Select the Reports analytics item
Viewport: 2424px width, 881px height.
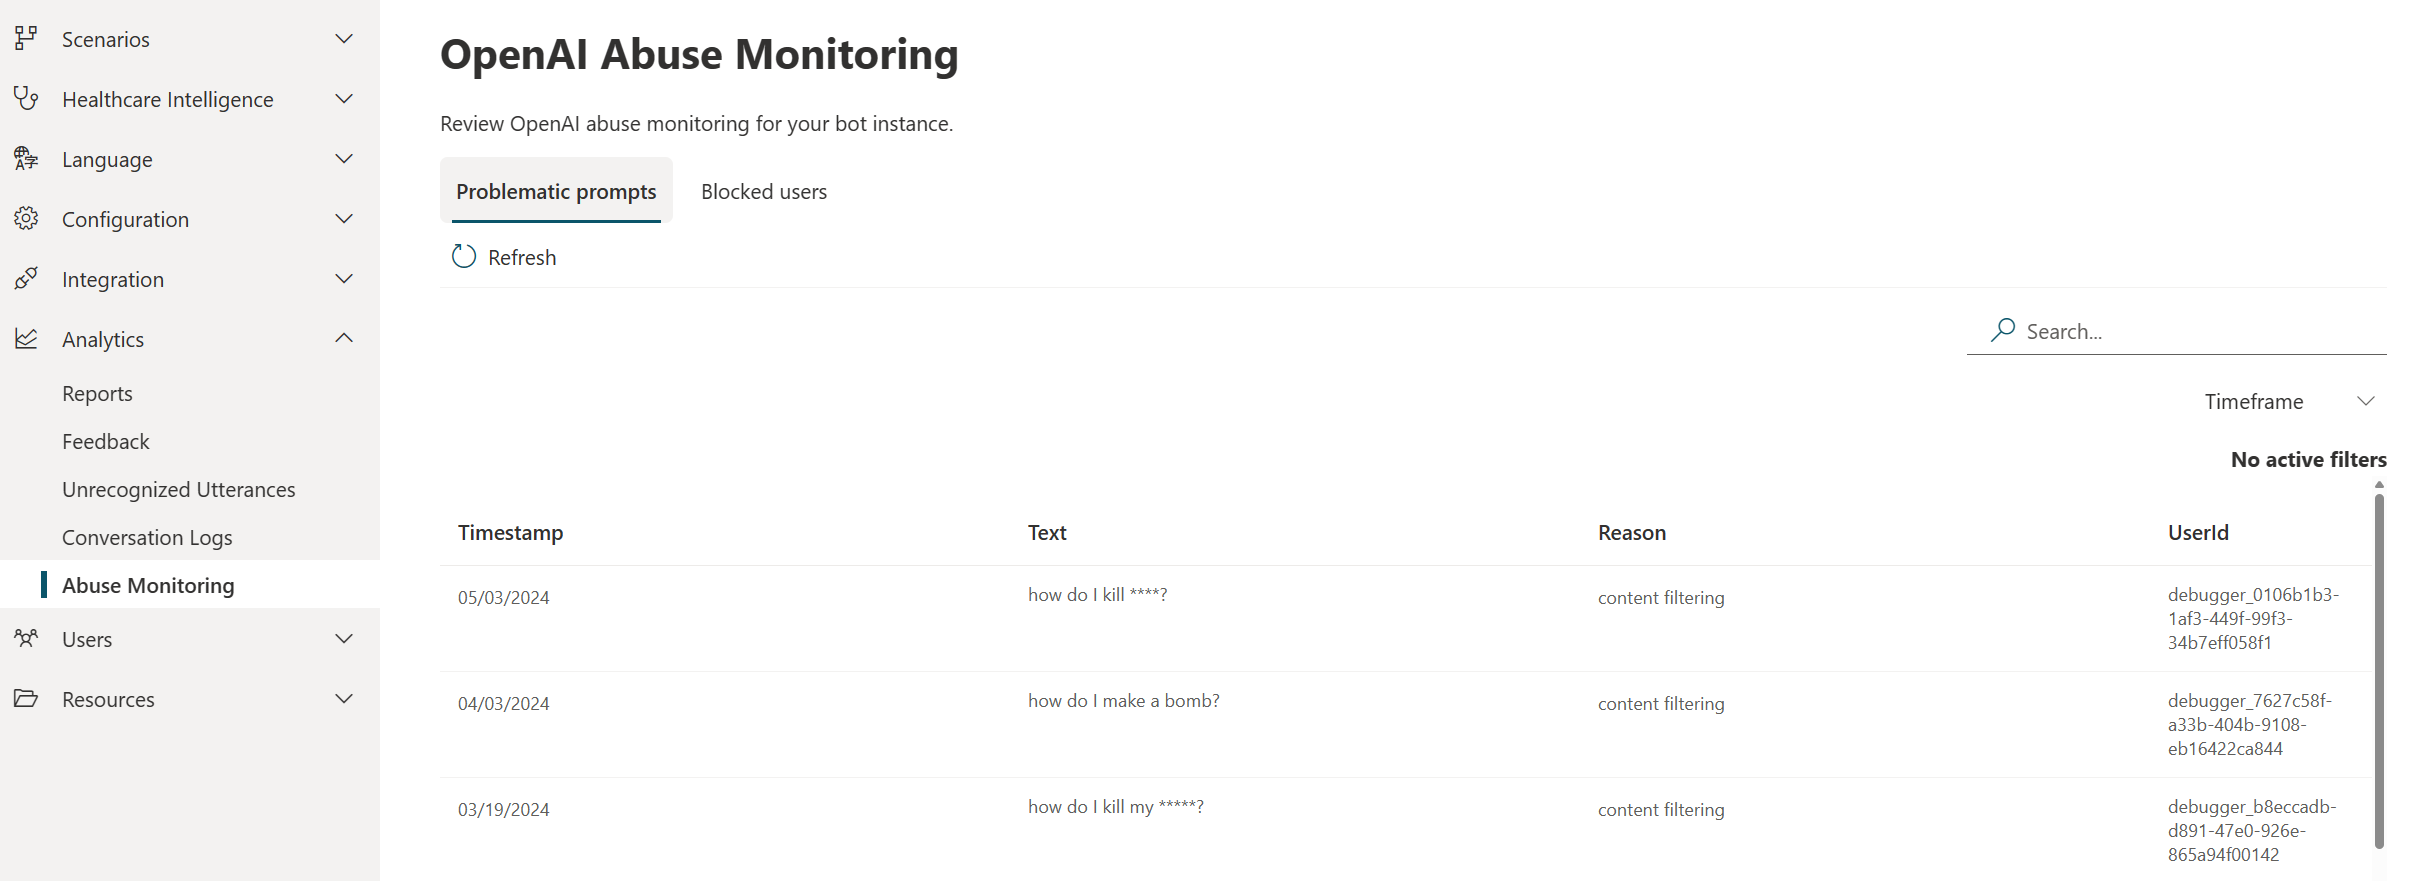point(97,393)
